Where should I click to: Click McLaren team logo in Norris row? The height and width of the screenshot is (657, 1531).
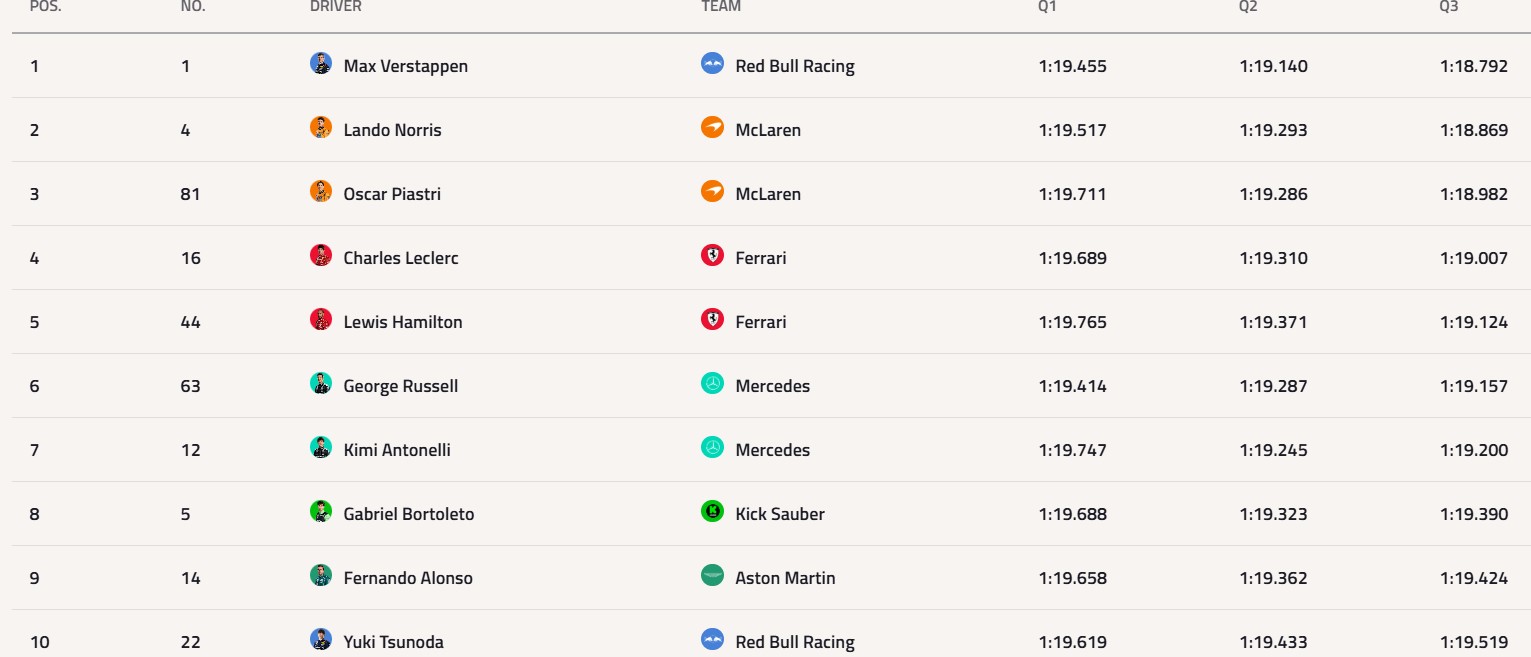(x=712, y=128)
